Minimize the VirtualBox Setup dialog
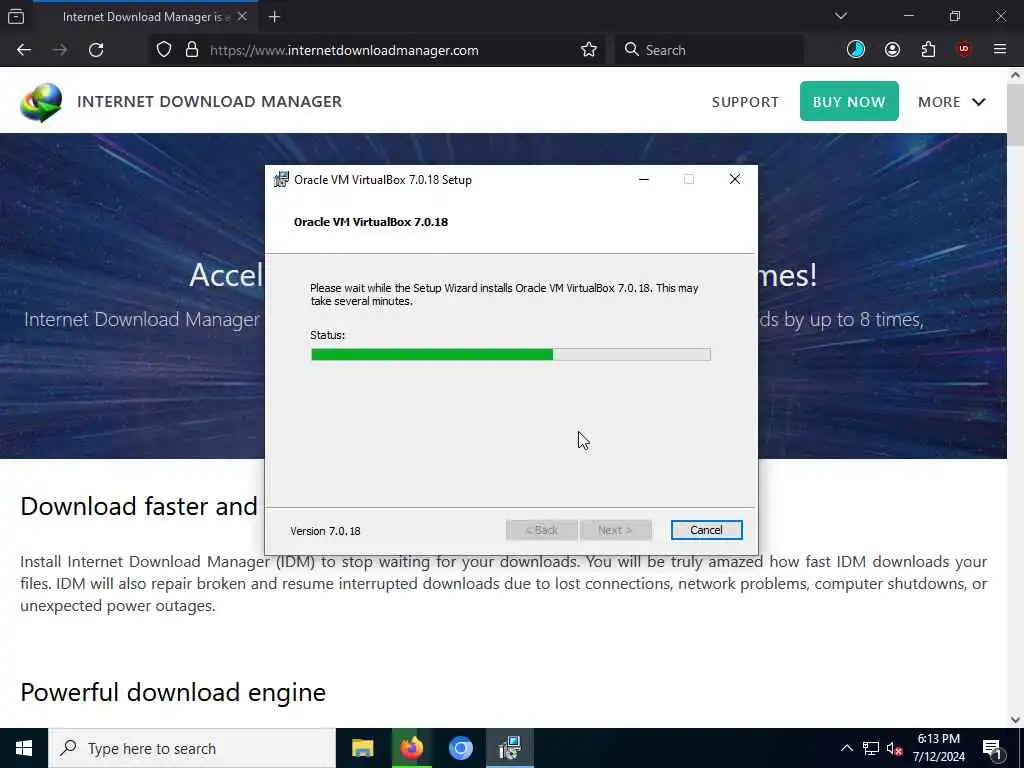Screen dimensions: 1024x768 pyautogui.click(x=644, y=180)
